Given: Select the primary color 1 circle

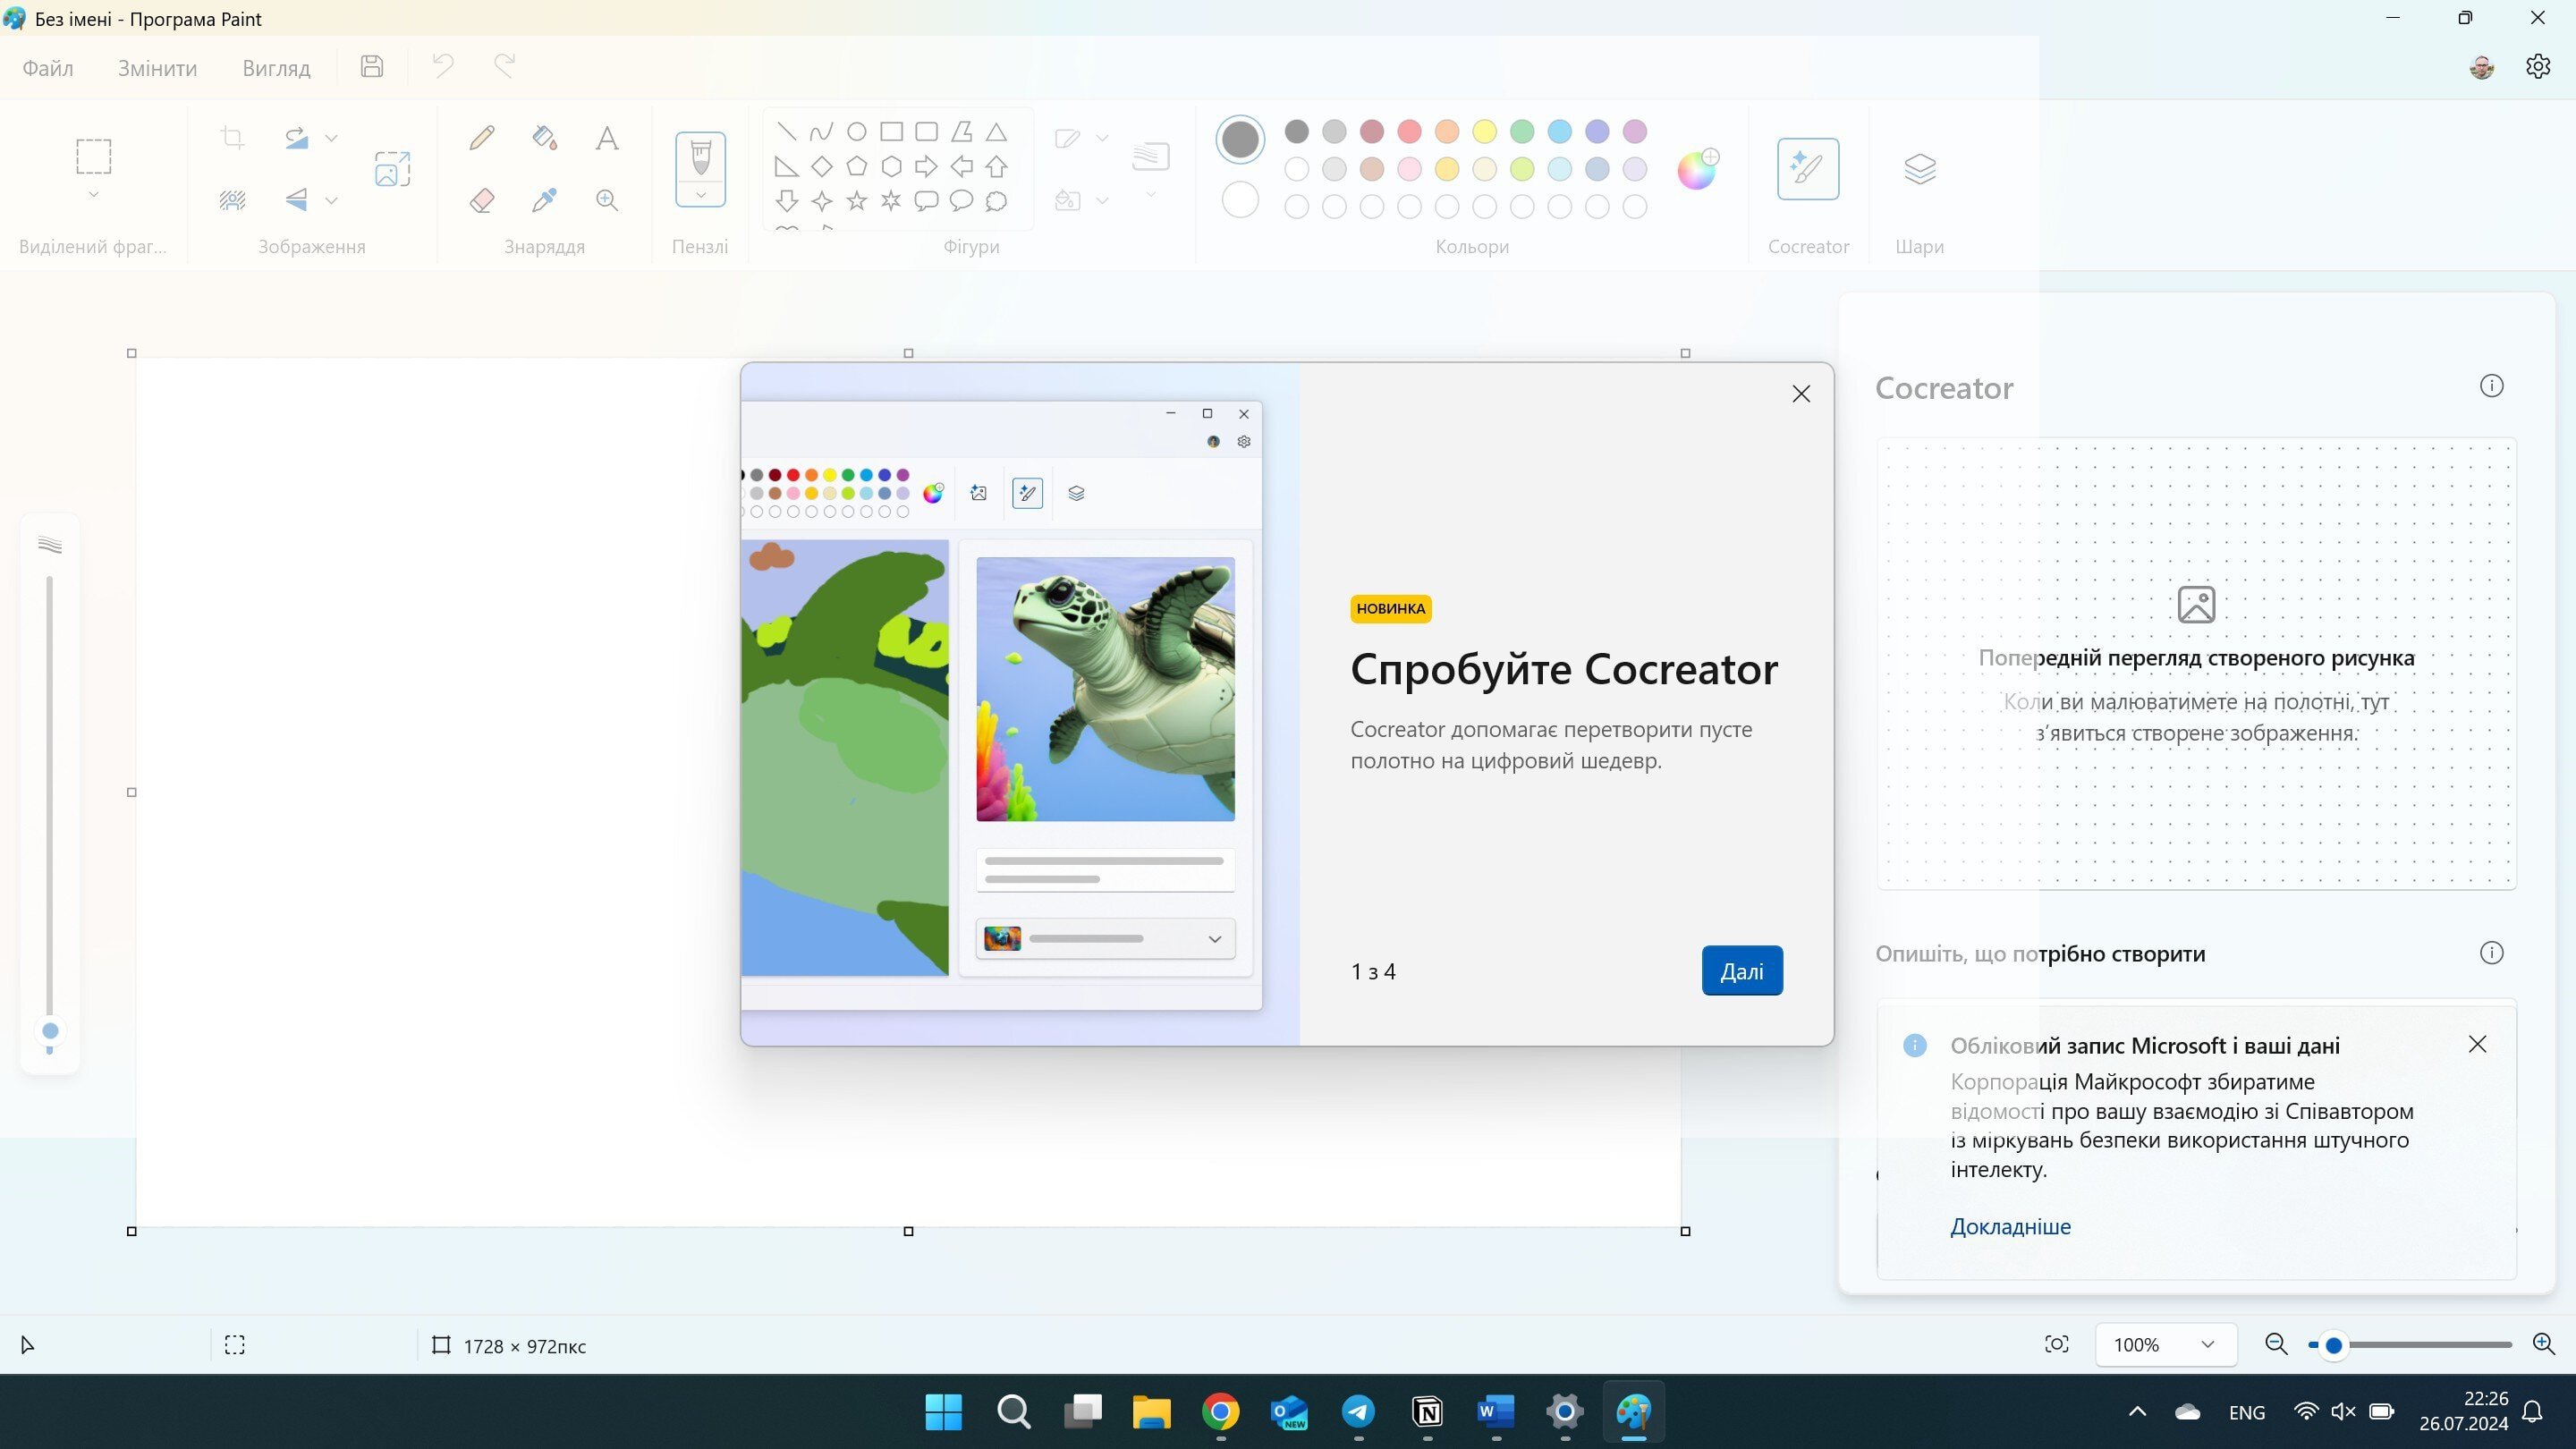Looking at the screenshot, I should pyautogui.click(x=1240, y=139).
